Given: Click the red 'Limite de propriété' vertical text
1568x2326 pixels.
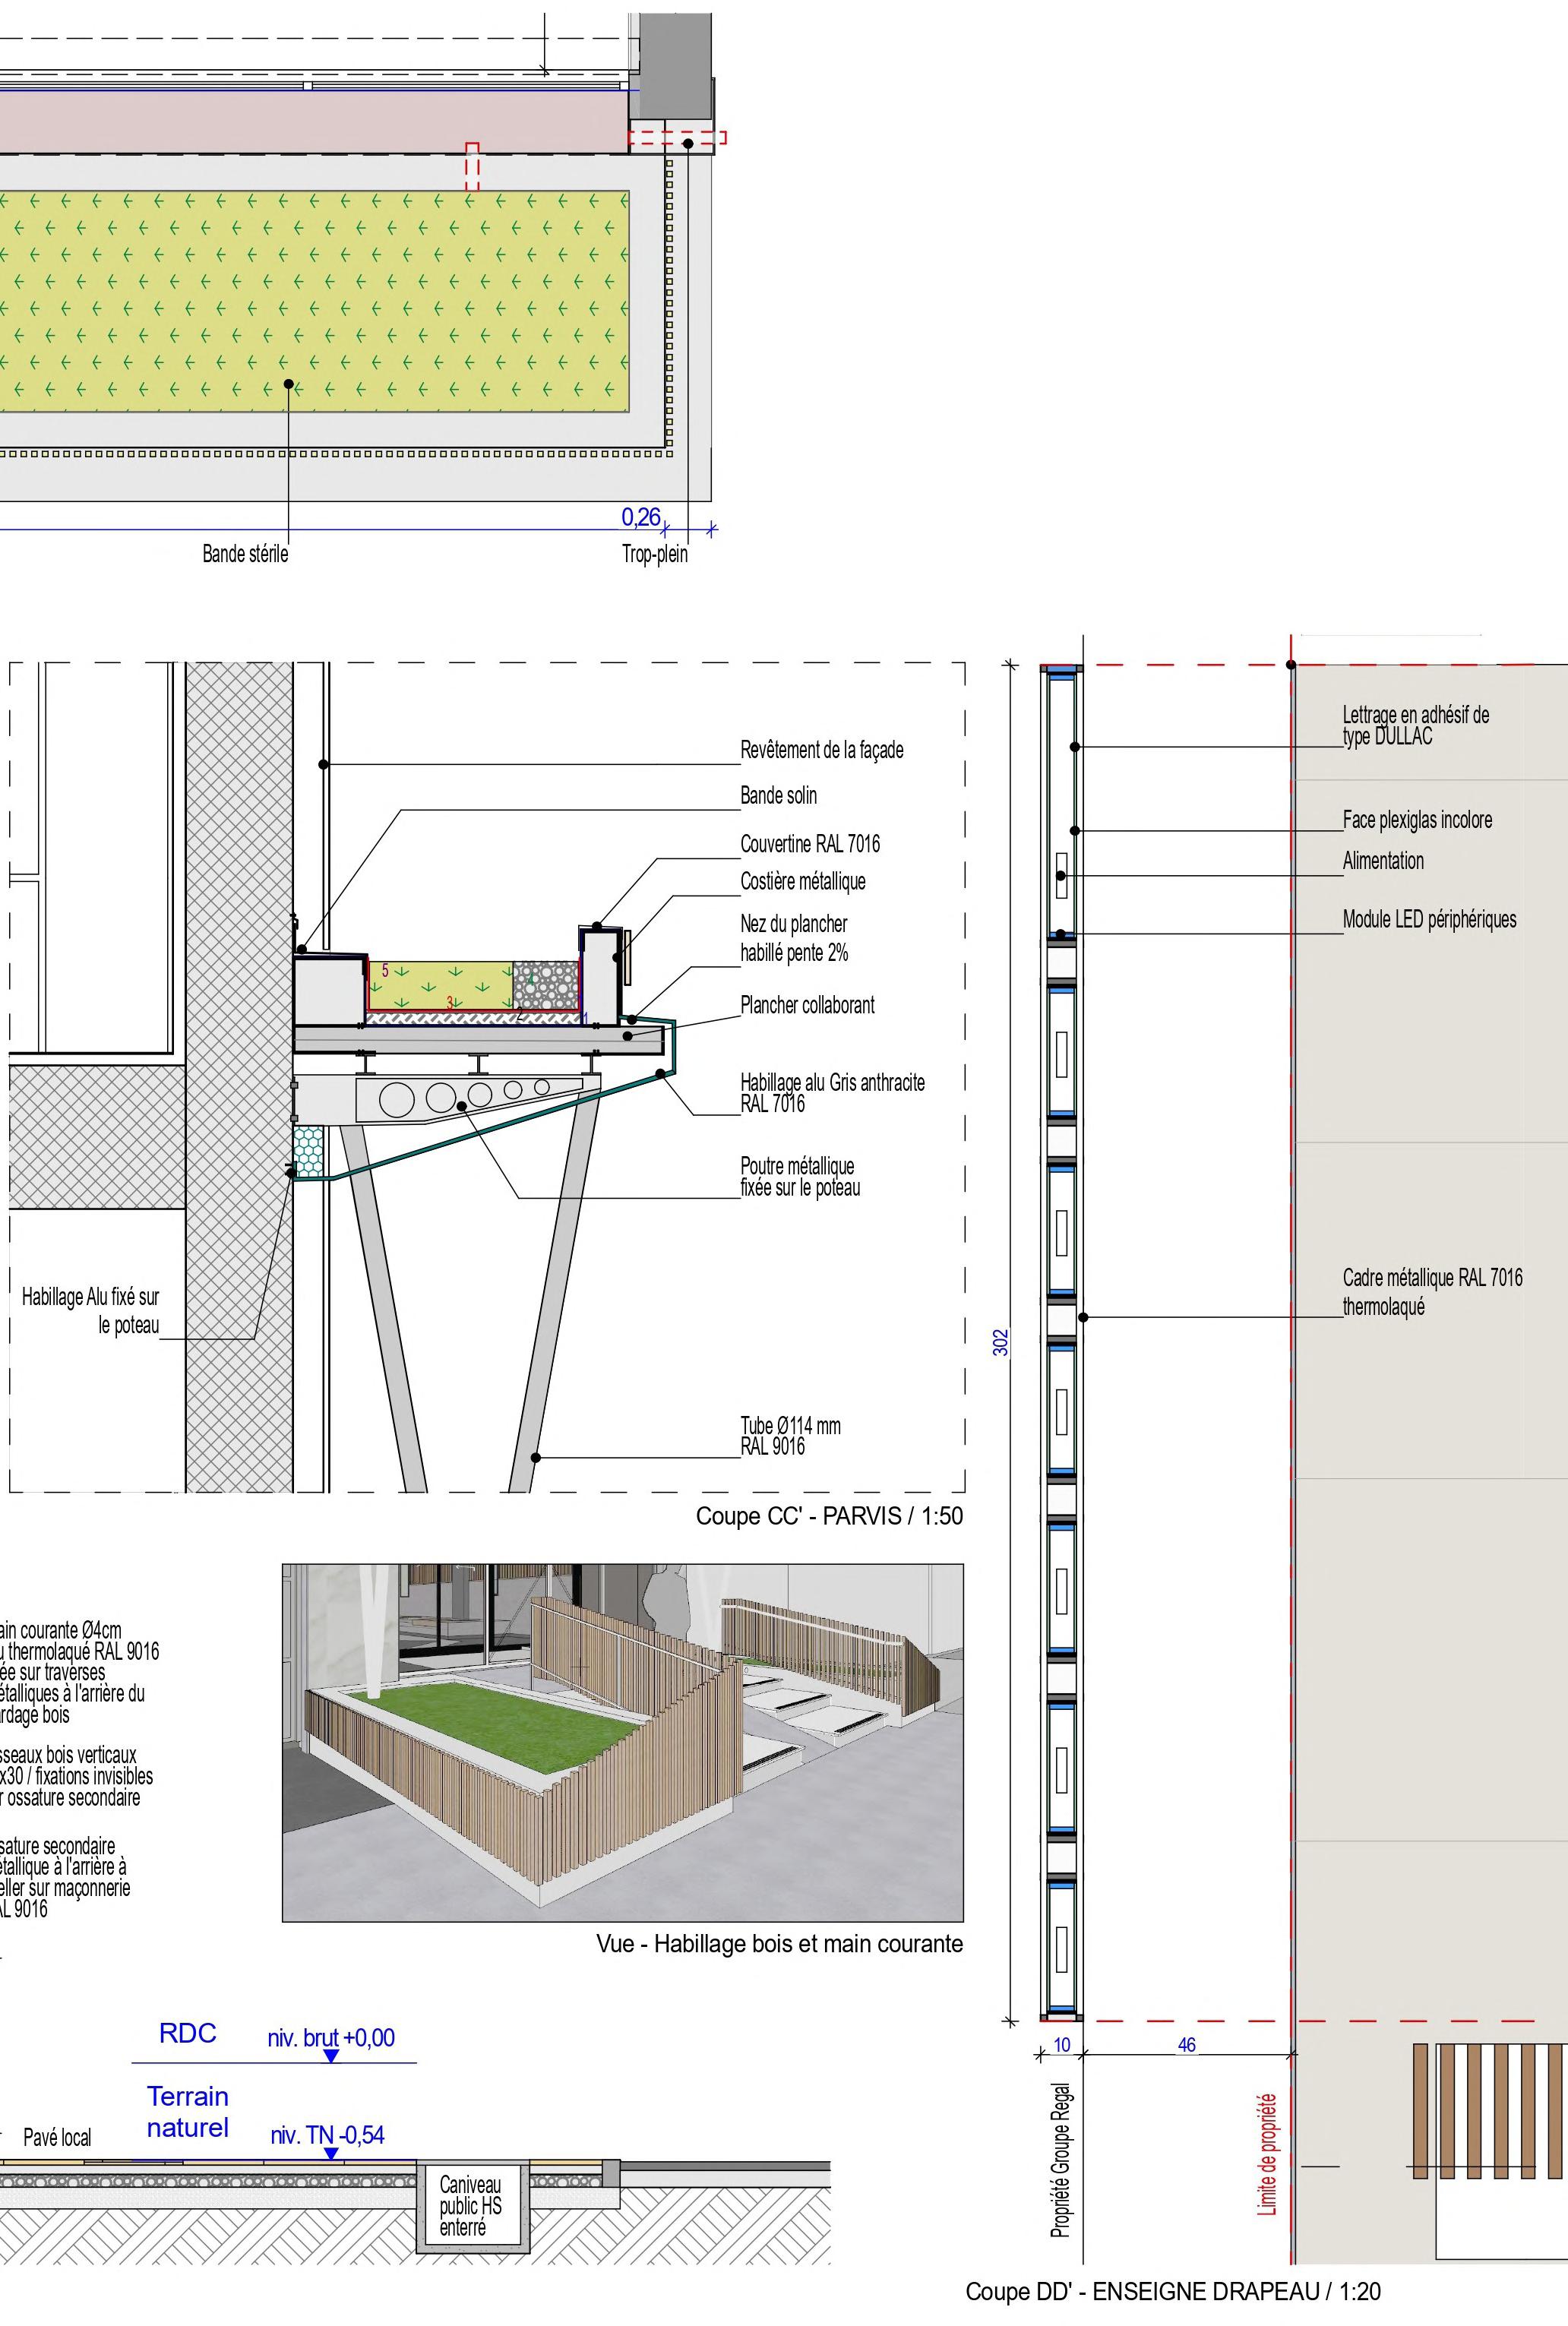Looking at the screenshot, I should point(1267,2155).
